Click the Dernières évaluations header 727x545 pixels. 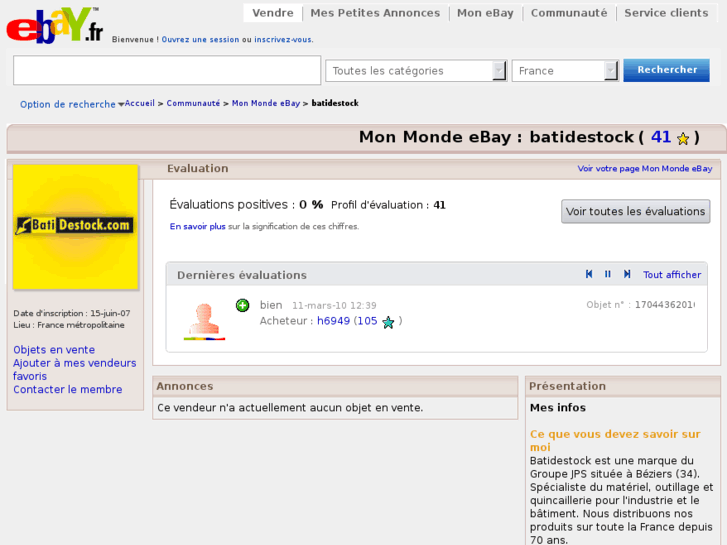point(242,275)
